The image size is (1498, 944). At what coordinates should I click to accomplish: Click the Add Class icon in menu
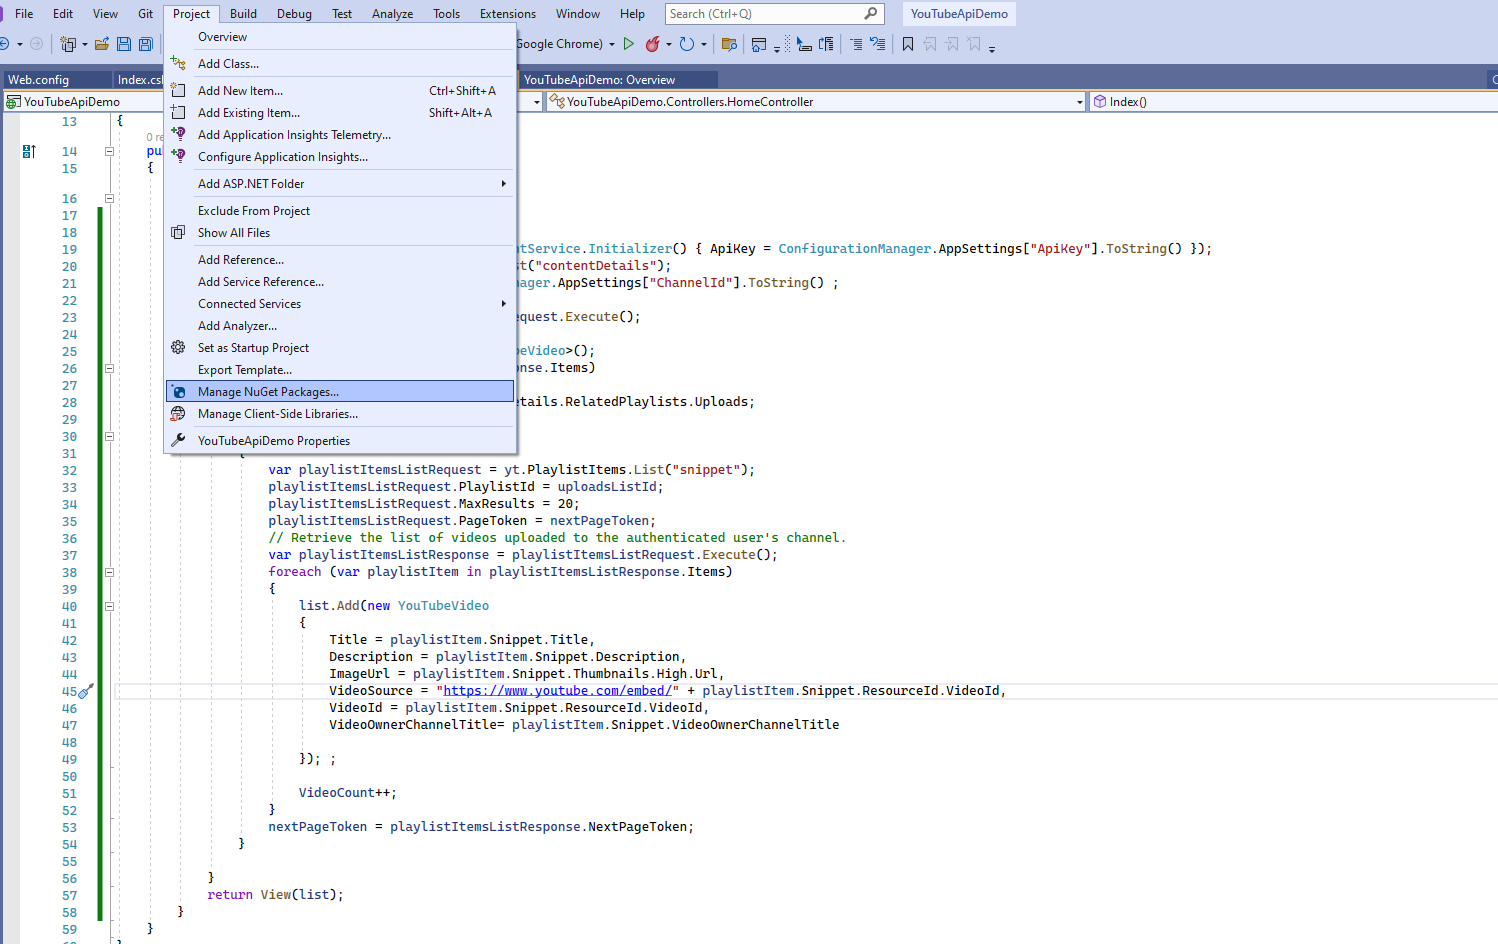[178, 63]
